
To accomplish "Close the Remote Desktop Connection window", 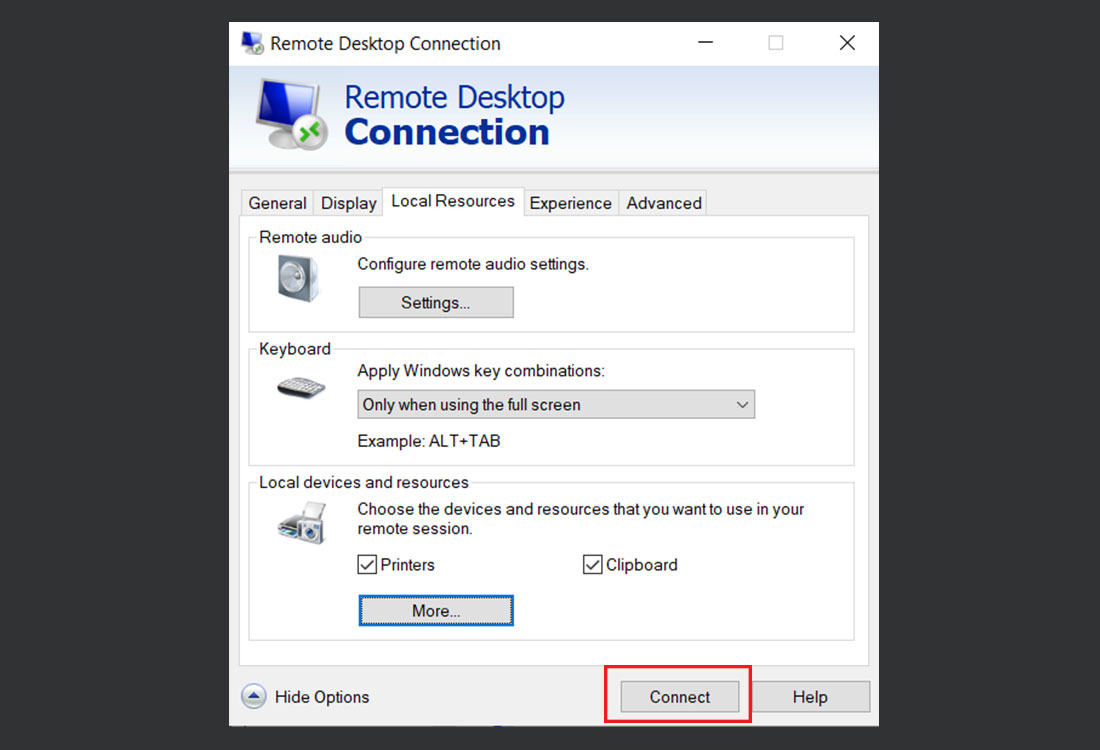I will pyautogui.click(x=847, y=43).
